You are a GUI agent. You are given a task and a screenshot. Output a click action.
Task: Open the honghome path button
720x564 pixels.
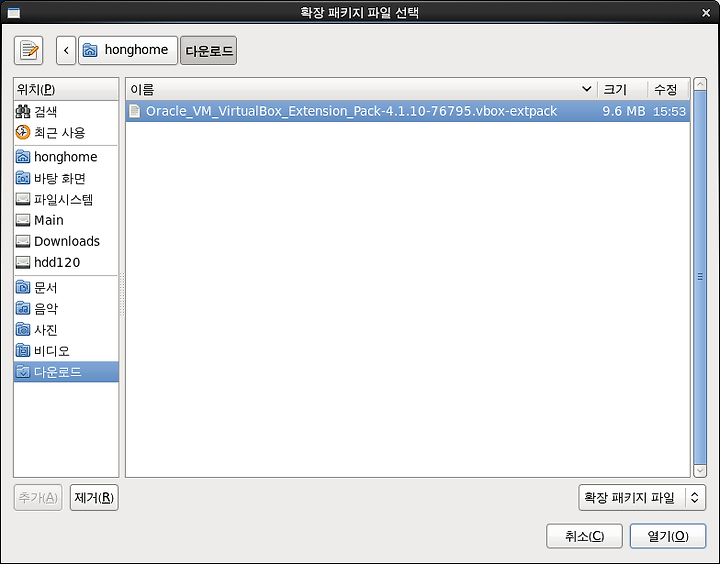[x=128, y=50]
